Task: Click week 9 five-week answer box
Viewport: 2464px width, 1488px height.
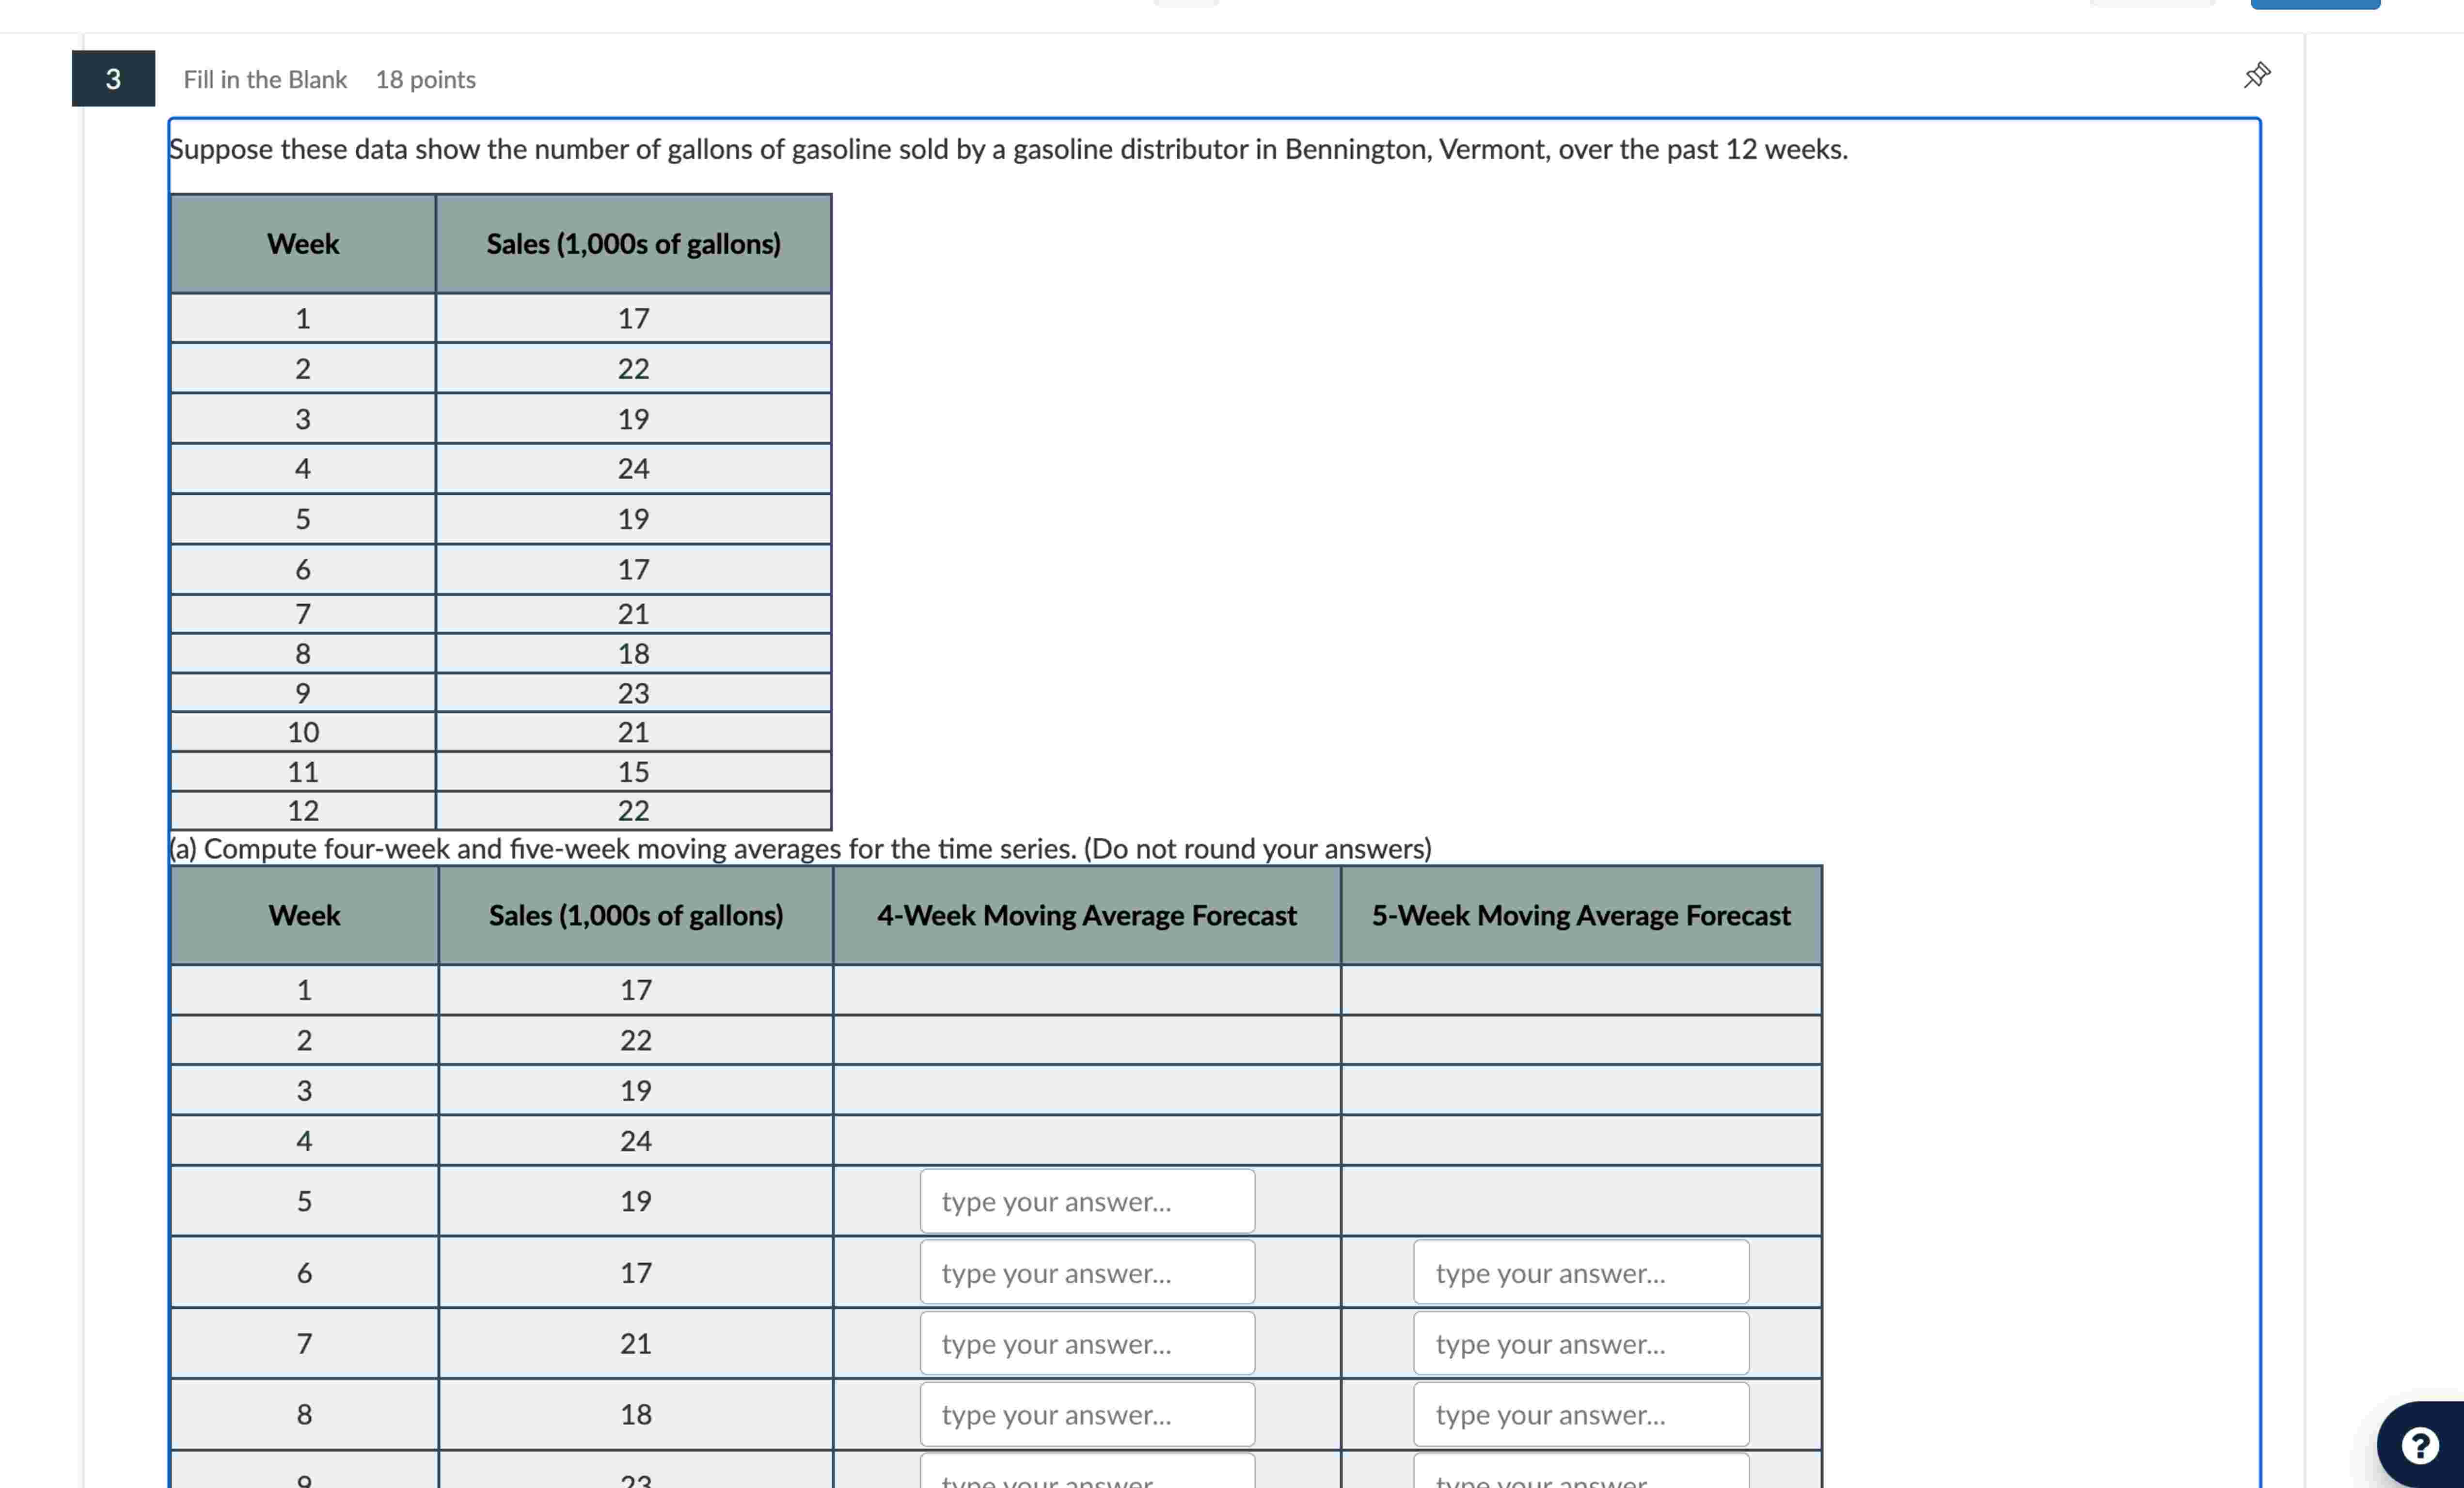Action: (1580, 1474)
